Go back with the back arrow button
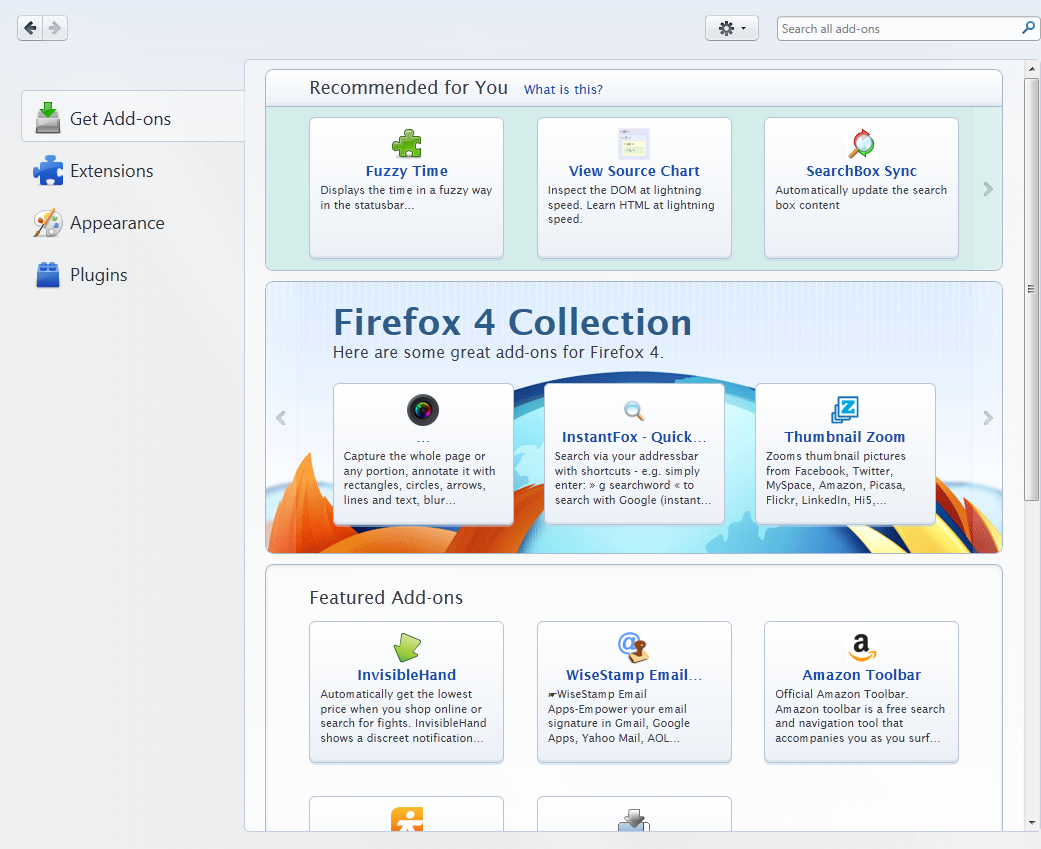Image resolution: width=1041 pixels, height=849 pixels. point(30,28)
